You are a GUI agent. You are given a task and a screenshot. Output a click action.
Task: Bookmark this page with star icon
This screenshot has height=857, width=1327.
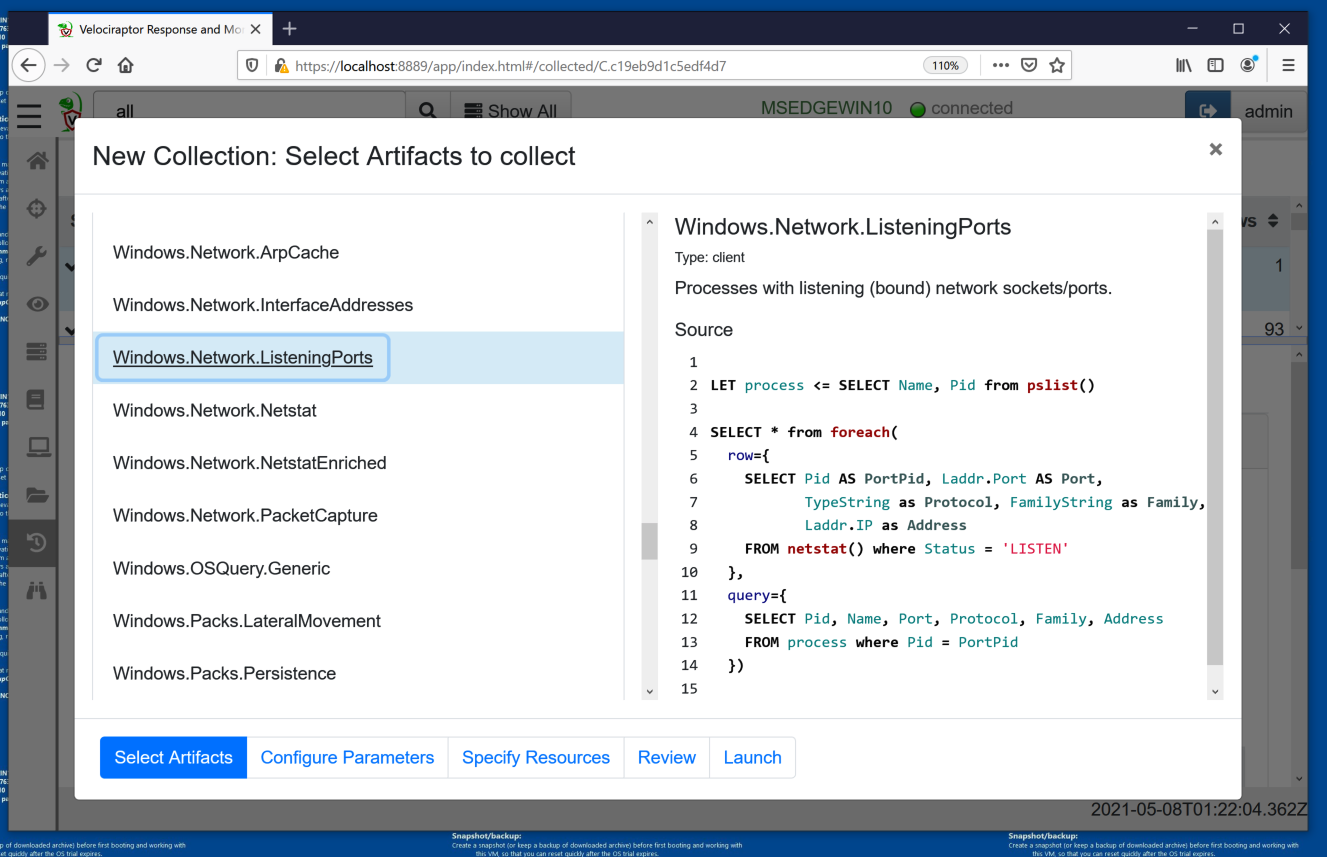tap(1057, 65)
